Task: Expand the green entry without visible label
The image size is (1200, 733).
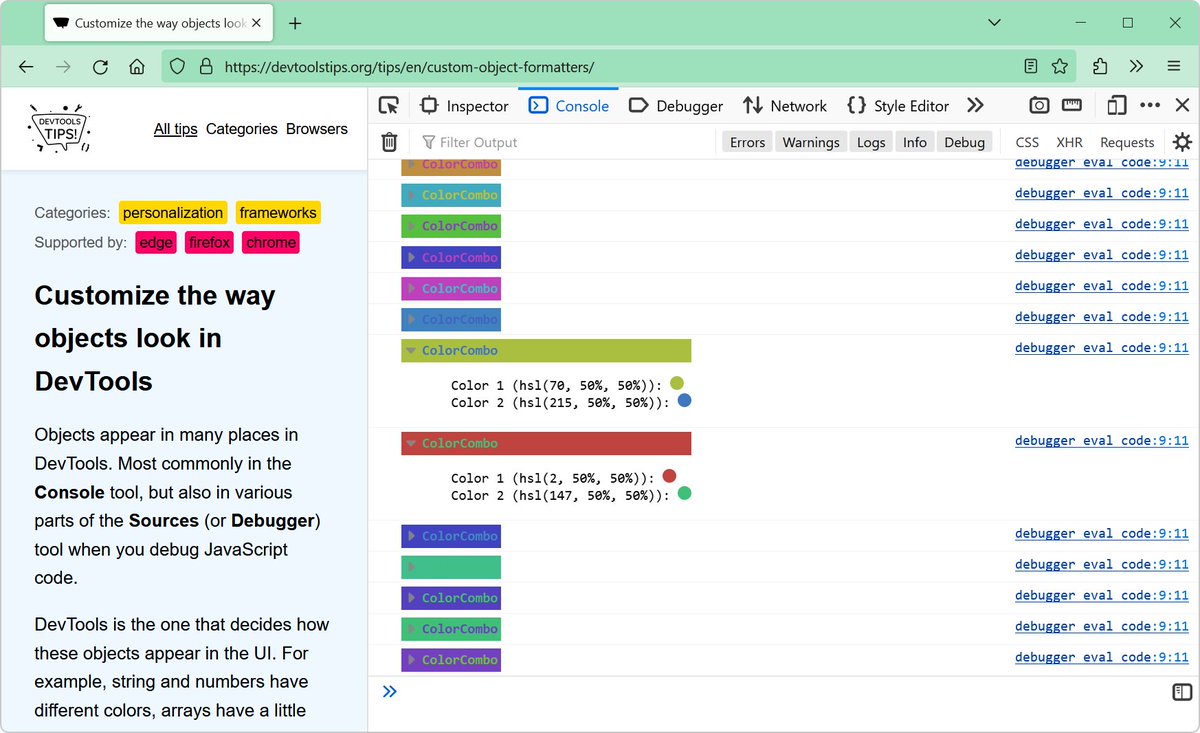Action: click(x=411, y=567)
